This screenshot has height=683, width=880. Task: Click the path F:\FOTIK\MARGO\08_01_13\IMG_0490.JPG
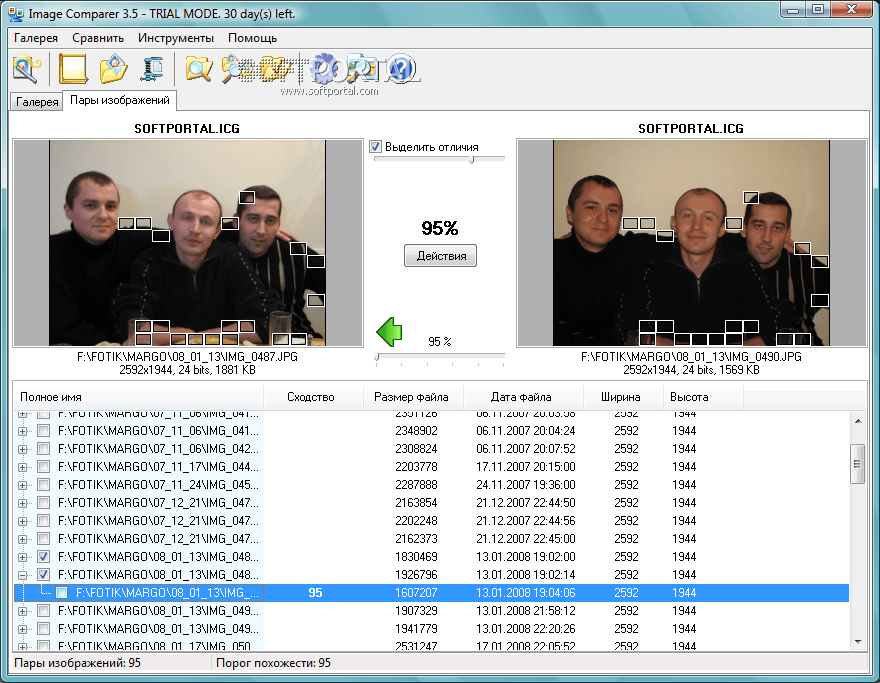click(691, 357)
